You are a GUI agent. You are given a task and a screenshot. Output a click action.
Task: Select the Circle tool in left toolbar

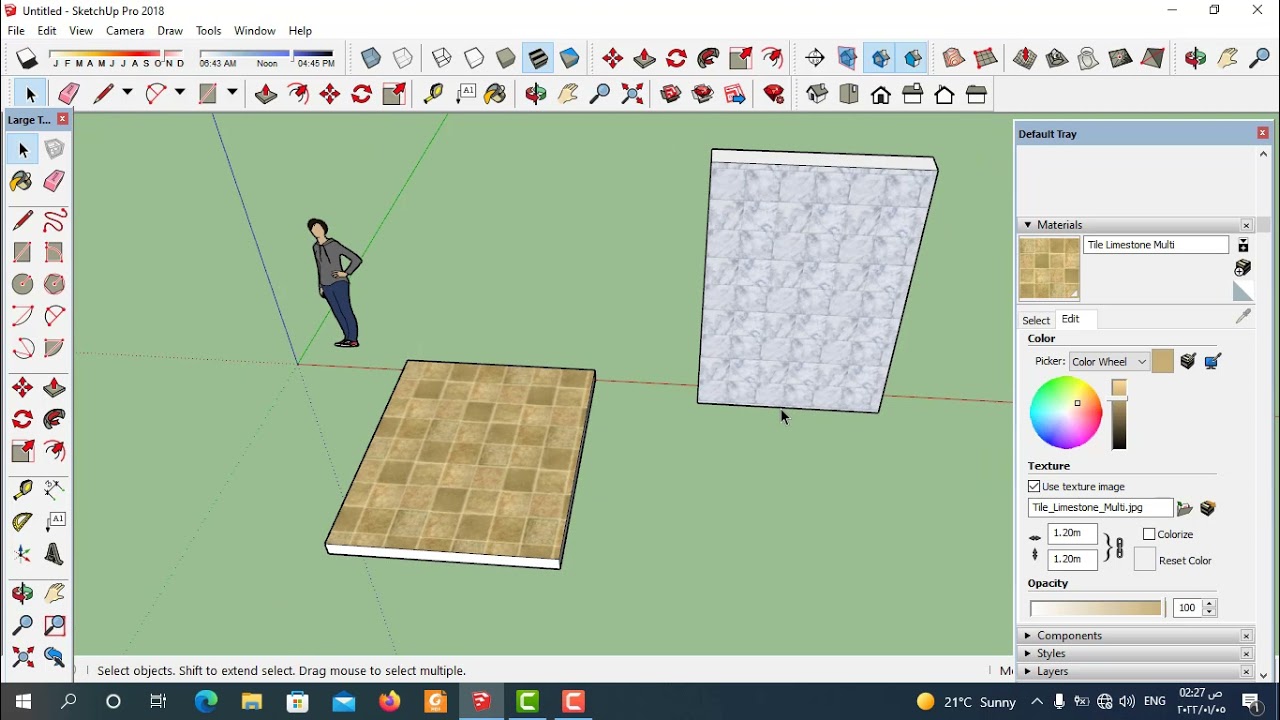(22, 284)
